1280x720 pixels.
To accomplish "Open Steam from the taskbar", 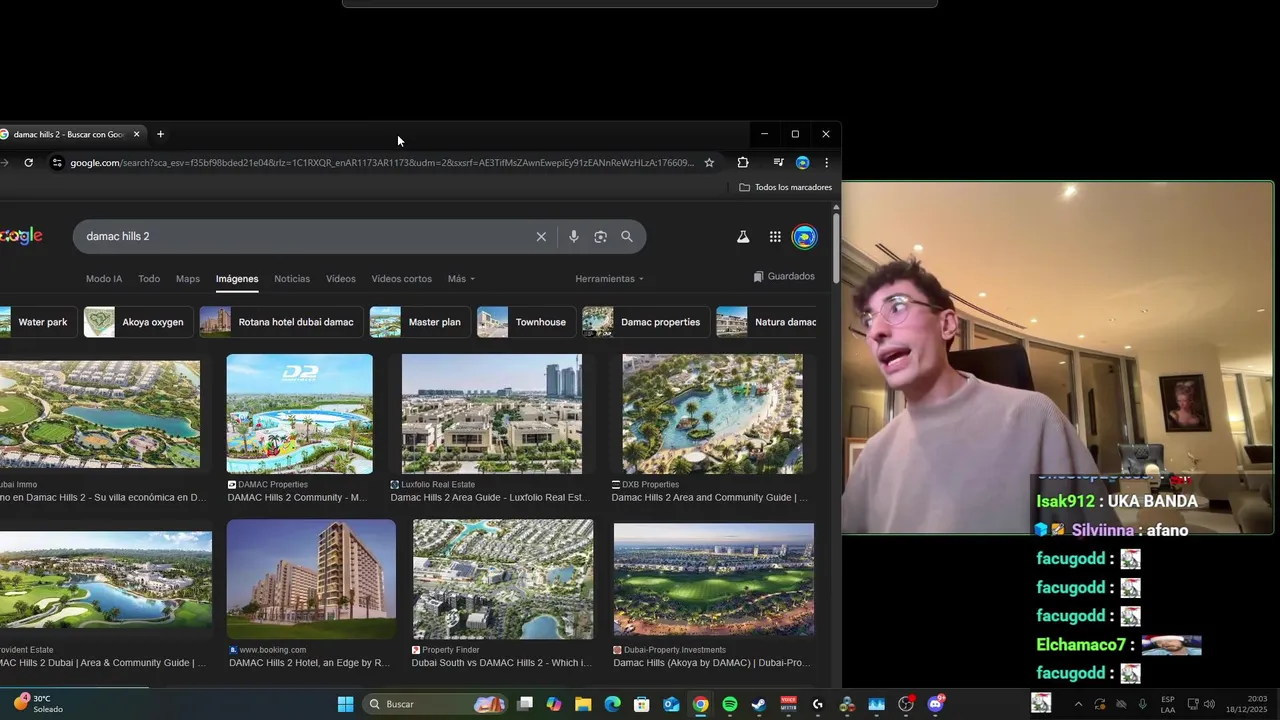I will point(759,704).
